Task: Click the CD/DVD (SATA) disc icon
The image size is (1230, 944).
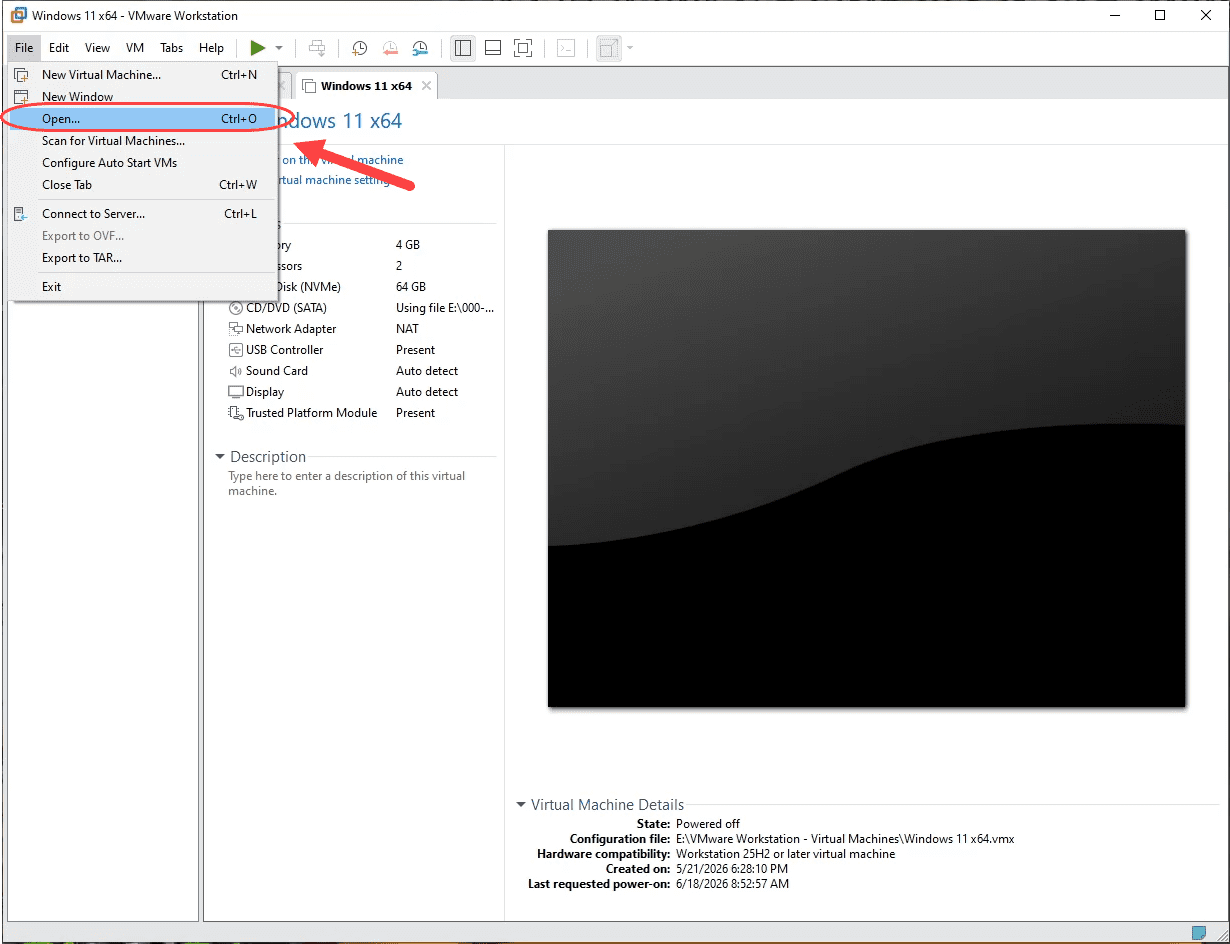Action: 236,308
